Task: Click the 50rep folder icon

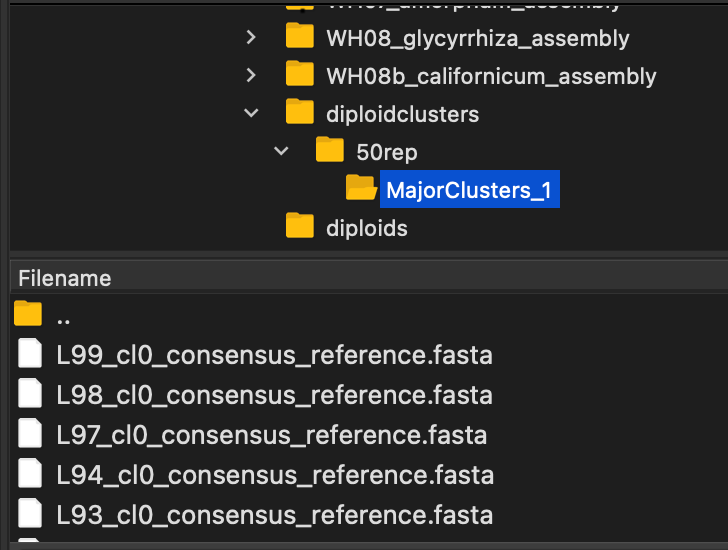Action: (x=329, y=150)
